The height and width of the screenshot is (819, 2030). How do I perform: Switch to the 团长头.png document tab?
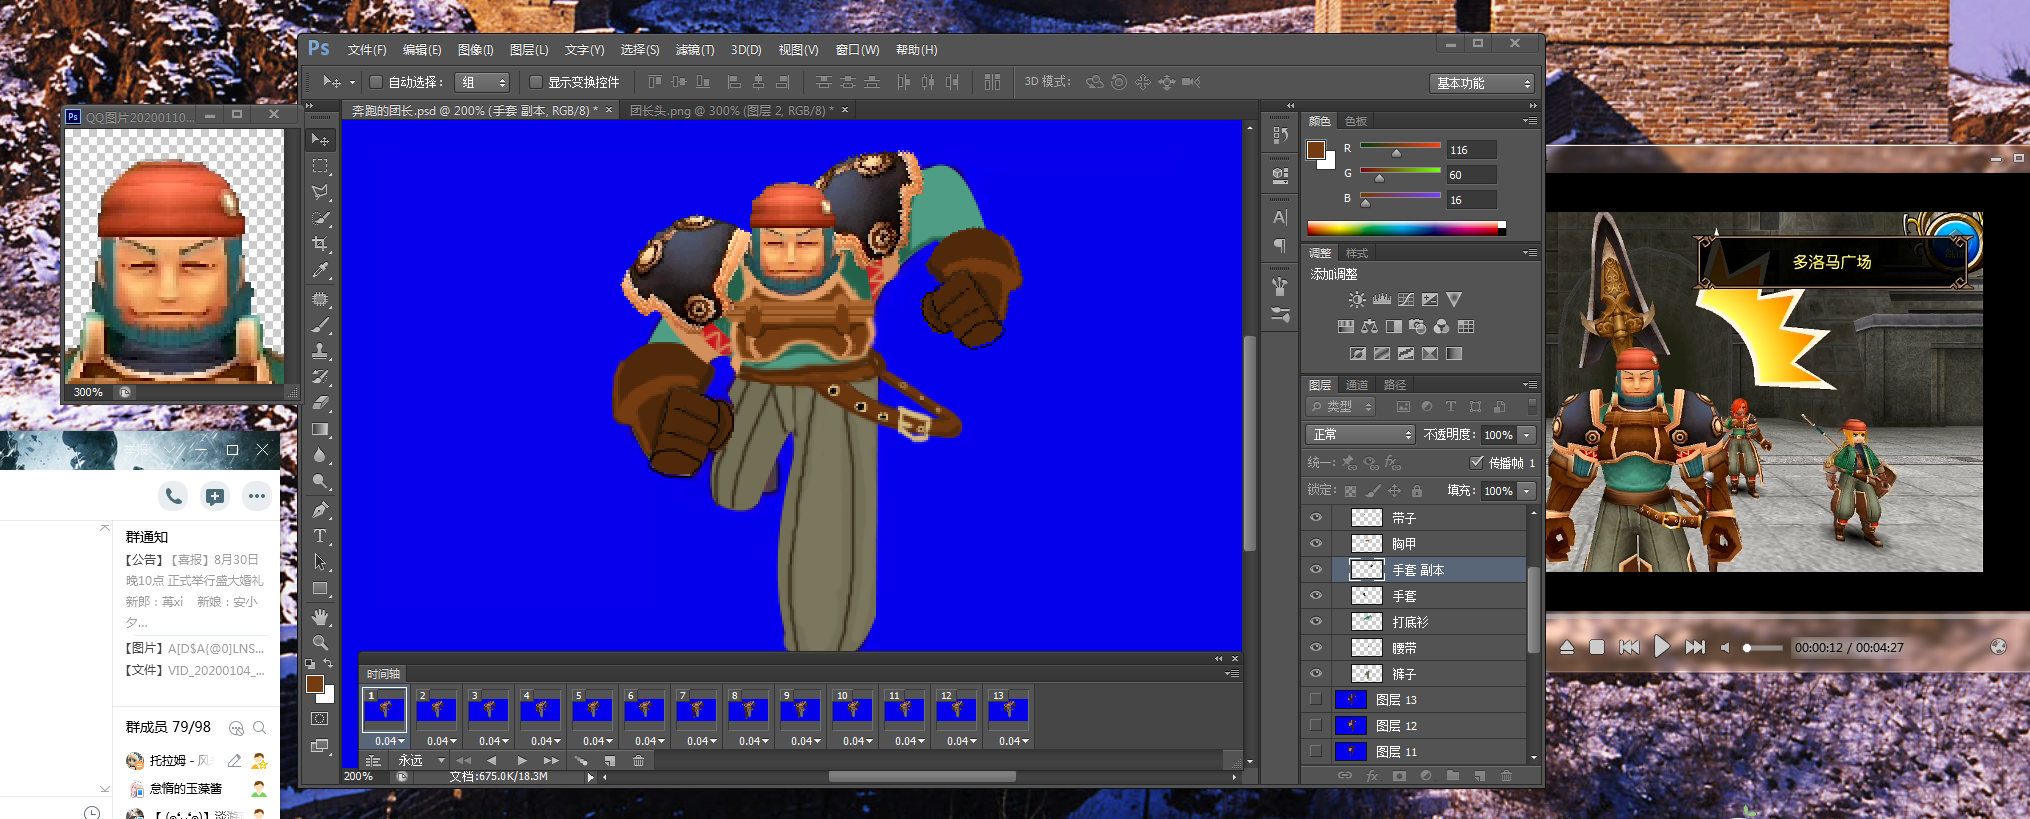click(731, 111)
